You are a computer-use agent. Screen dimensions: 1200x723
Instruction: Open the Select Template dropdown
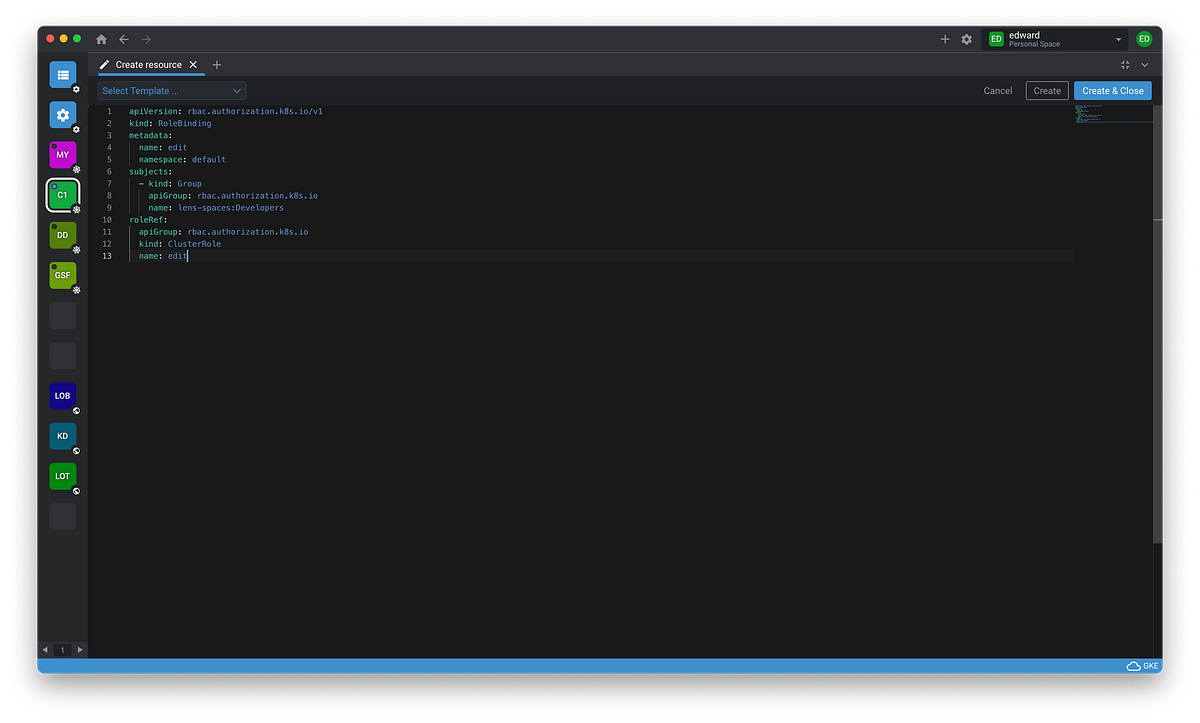170,90
